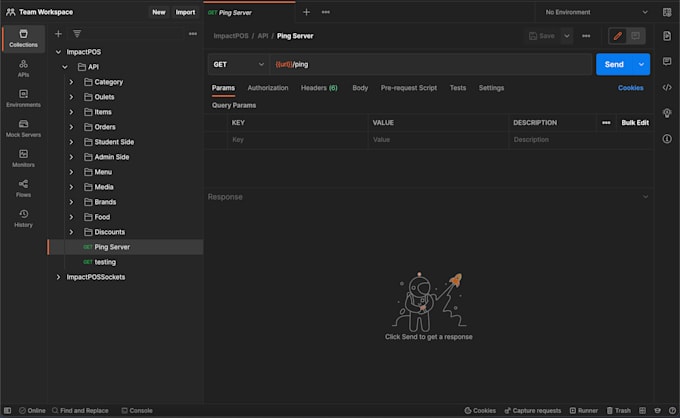Switch to comment mode icon
Screen dimensions: 680x418
[x=636, y=36]
